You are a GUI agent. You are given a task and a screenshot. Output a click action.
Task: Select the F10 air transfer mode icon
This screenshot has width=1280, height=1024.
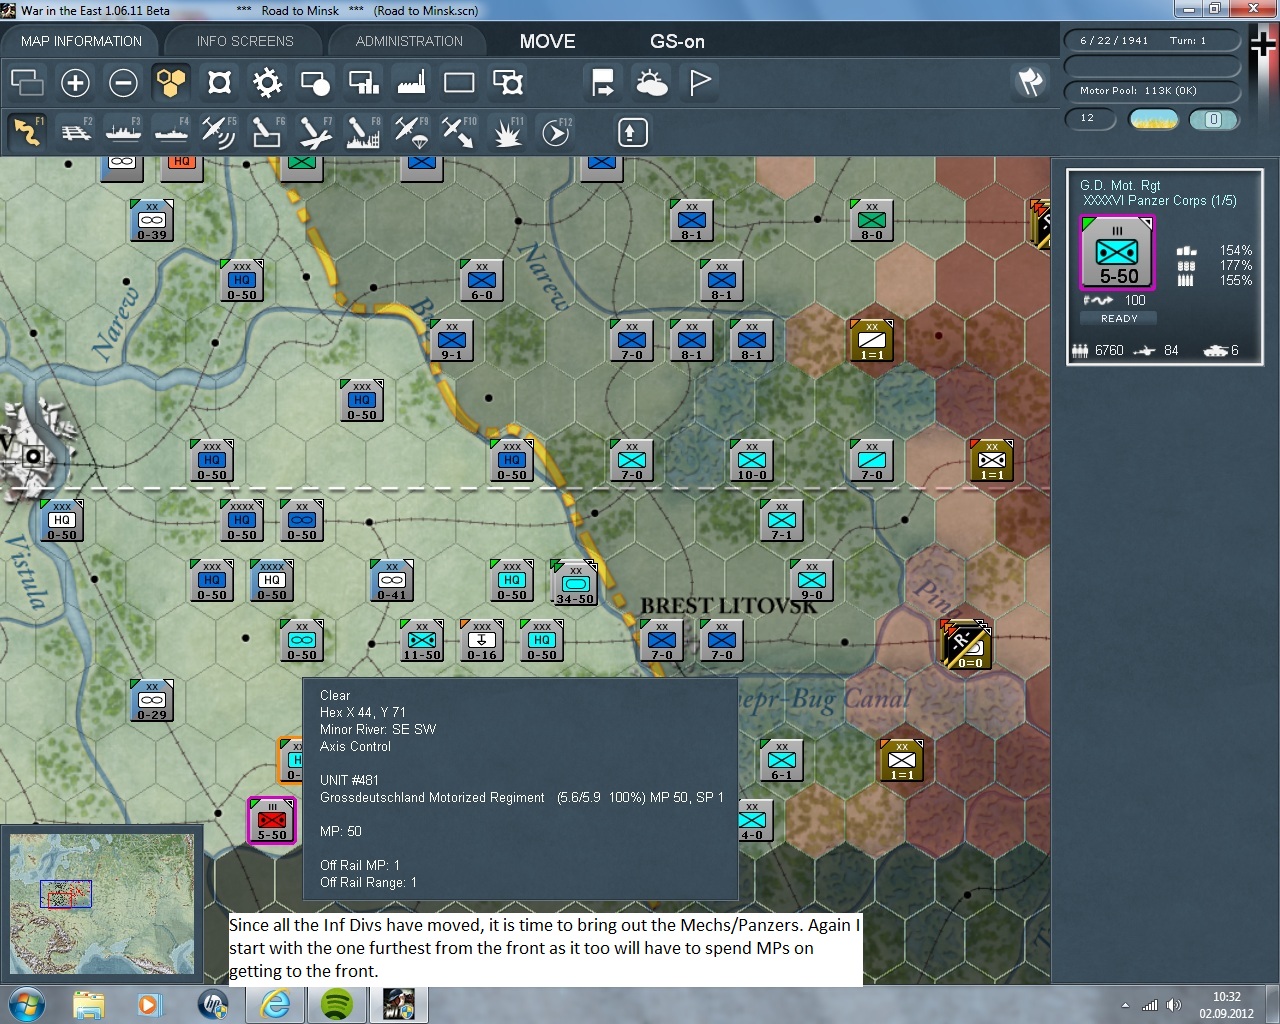(459, 131)
